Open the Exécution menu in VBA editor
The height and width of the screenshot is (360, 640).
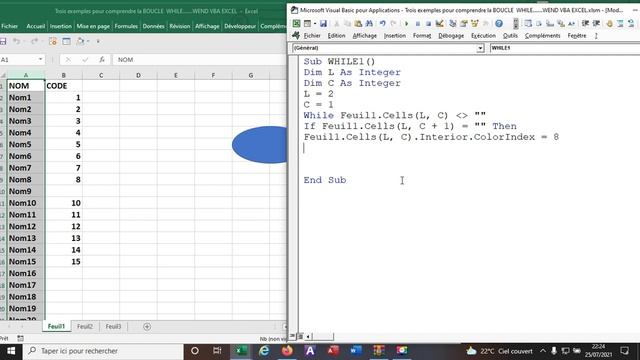[x=483, y=36]
